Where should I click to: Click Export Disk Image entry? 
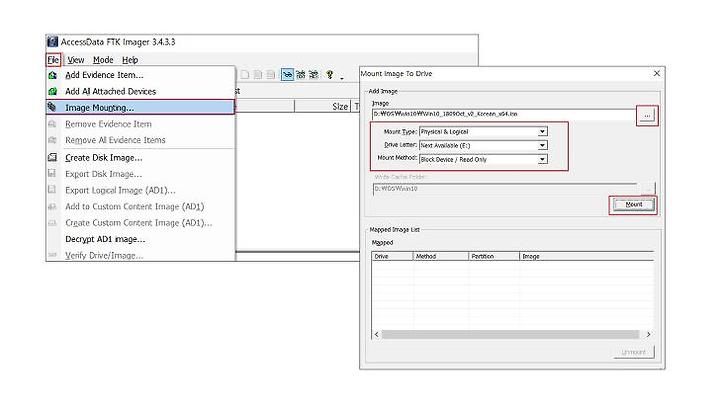141,174
